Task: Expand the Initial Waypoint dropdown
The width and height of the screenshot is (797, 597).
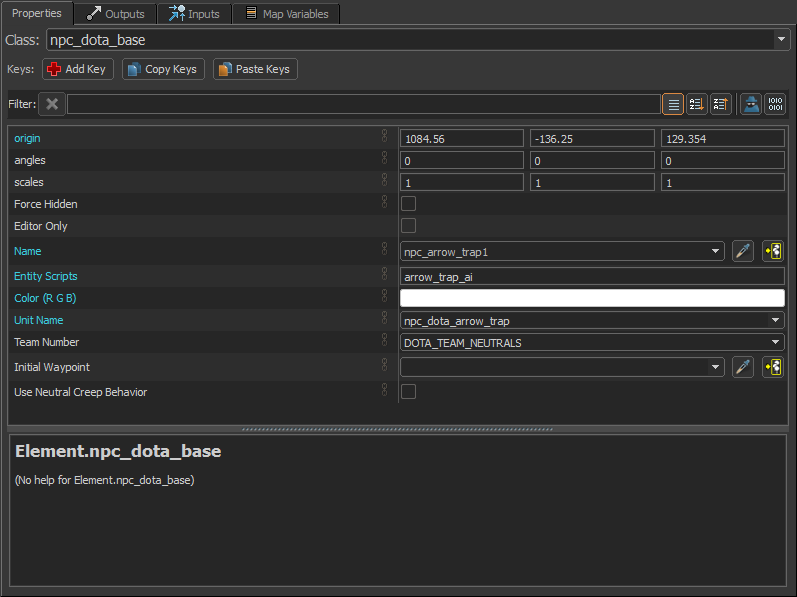Action: coord(715,367)
